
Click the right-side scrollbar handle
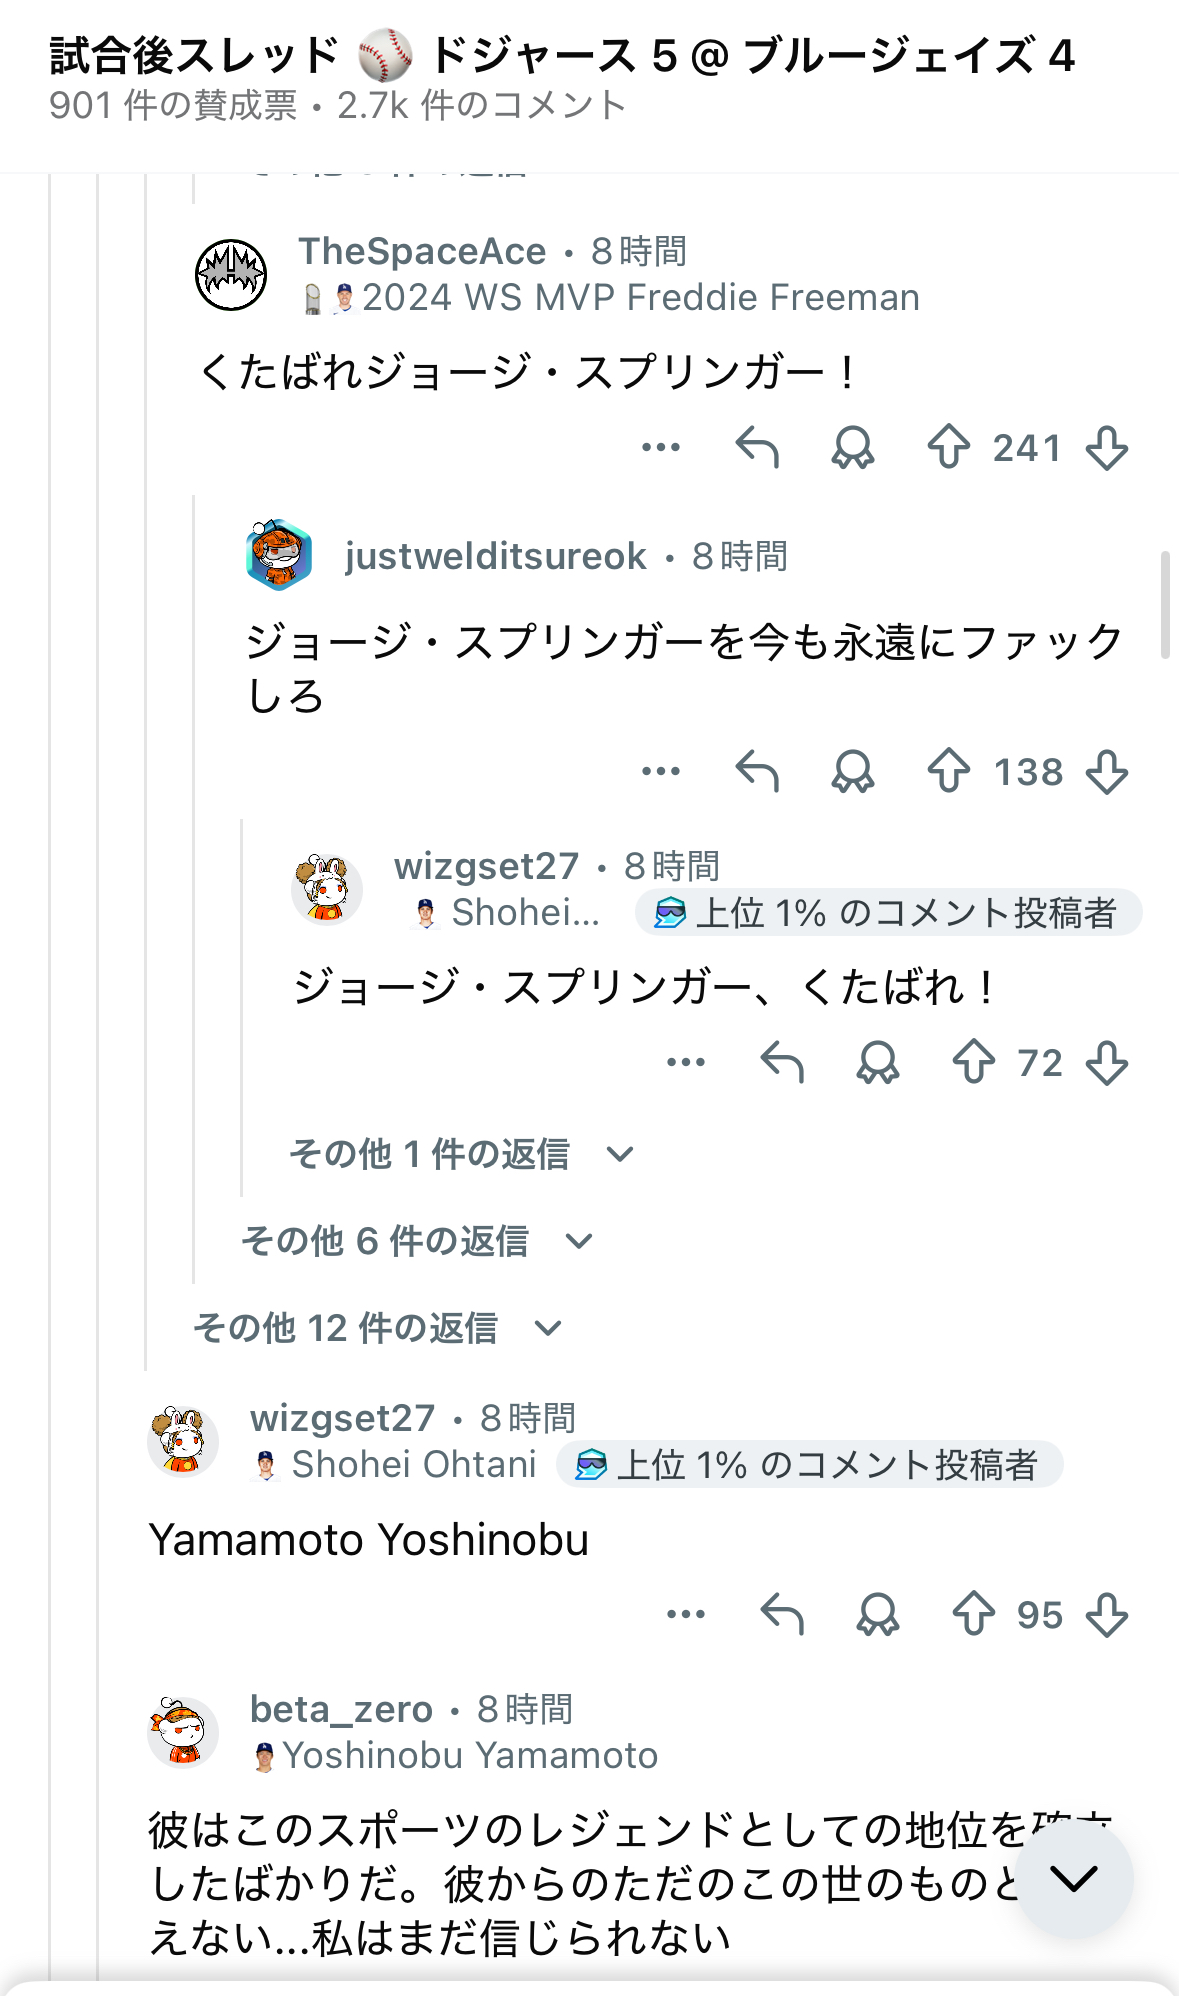coord(1165,604)
